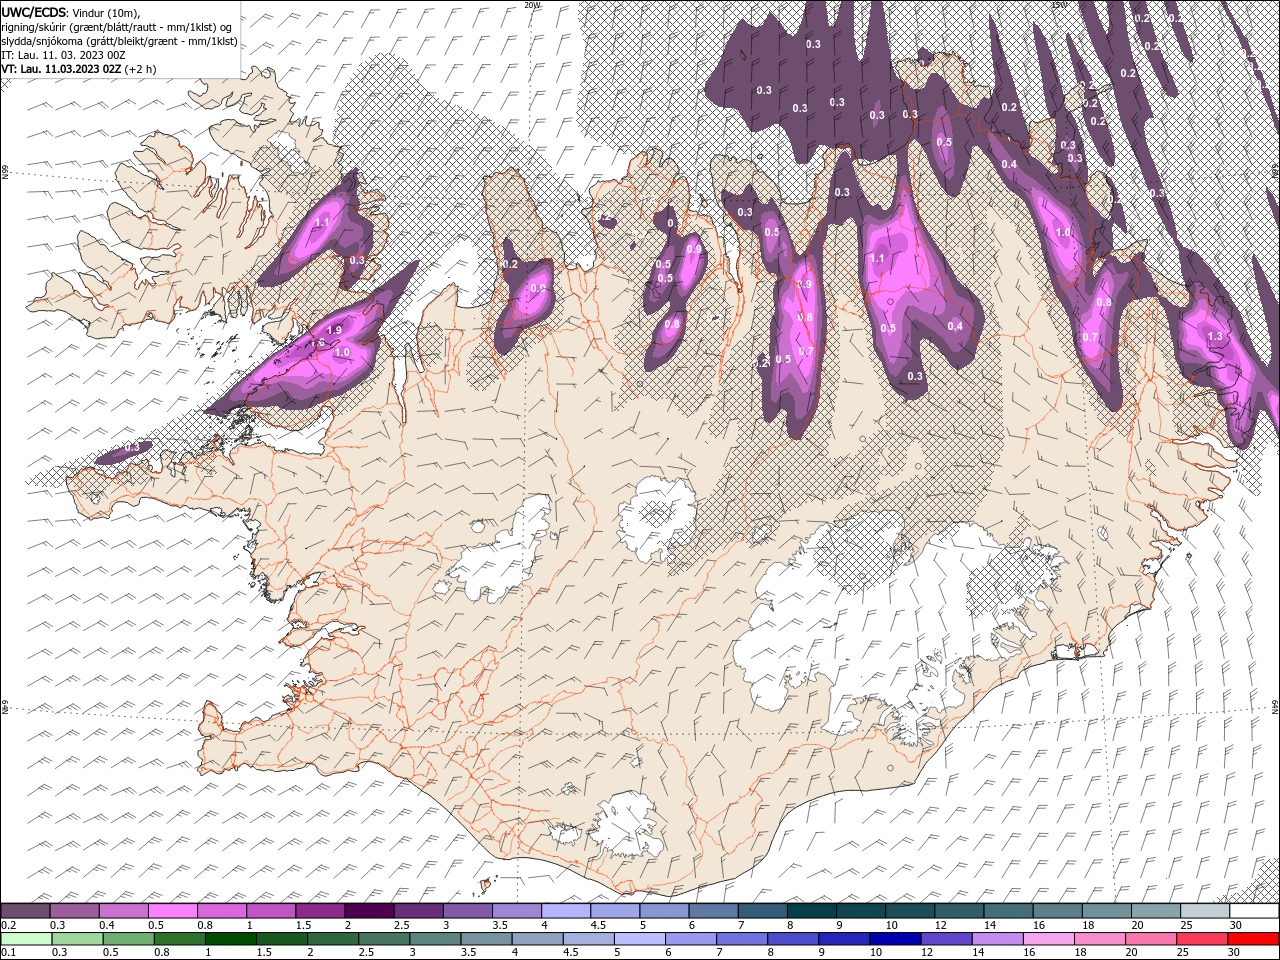
Task: Select the orchid 0.4 legend swatch
Action: coord(123,911)
